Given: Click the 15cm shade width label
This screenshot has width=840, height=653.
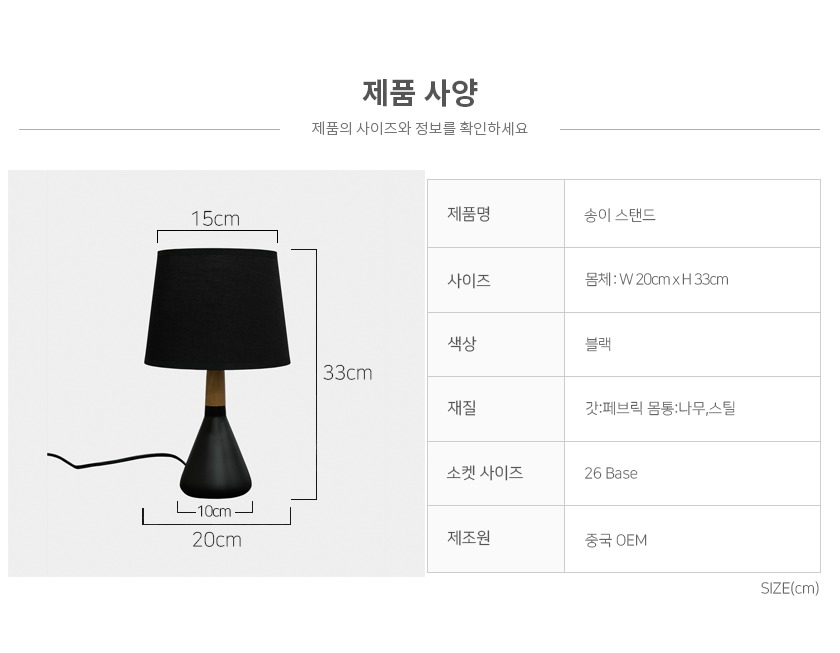Looking at the screenshot, I should (215, 218).
